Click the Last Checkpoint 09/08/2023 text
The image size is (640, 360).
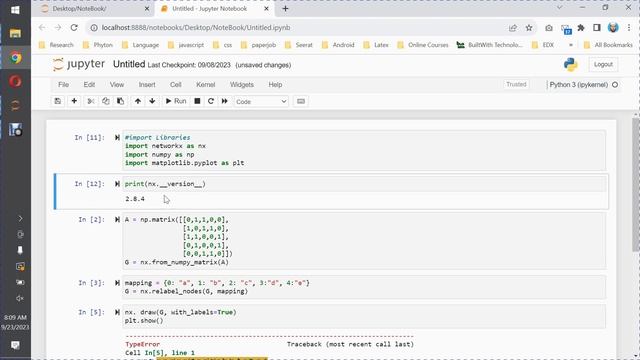(189, 65)
